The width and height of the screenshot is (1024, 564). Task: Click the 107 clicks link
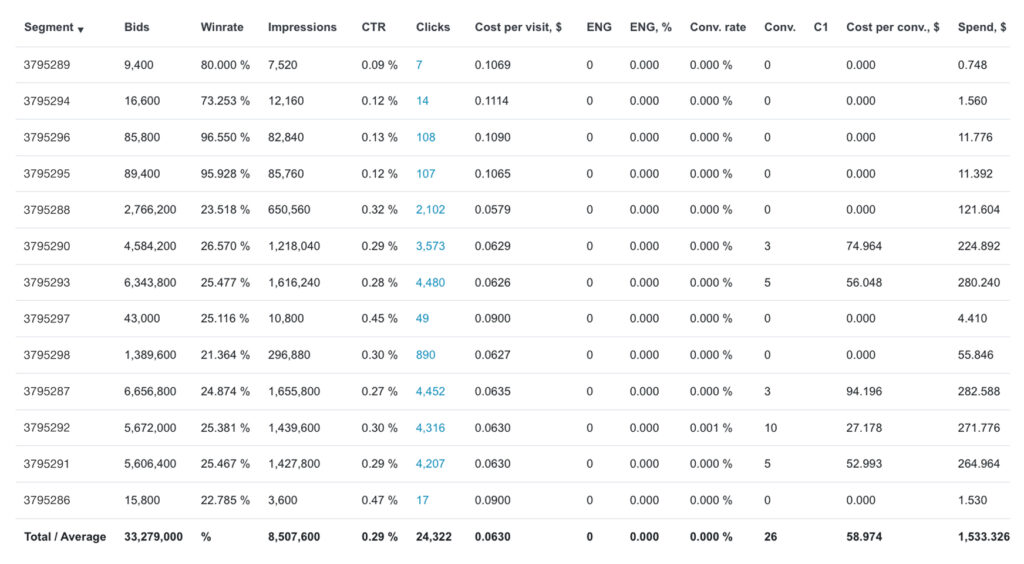click(x=426, y=174)
